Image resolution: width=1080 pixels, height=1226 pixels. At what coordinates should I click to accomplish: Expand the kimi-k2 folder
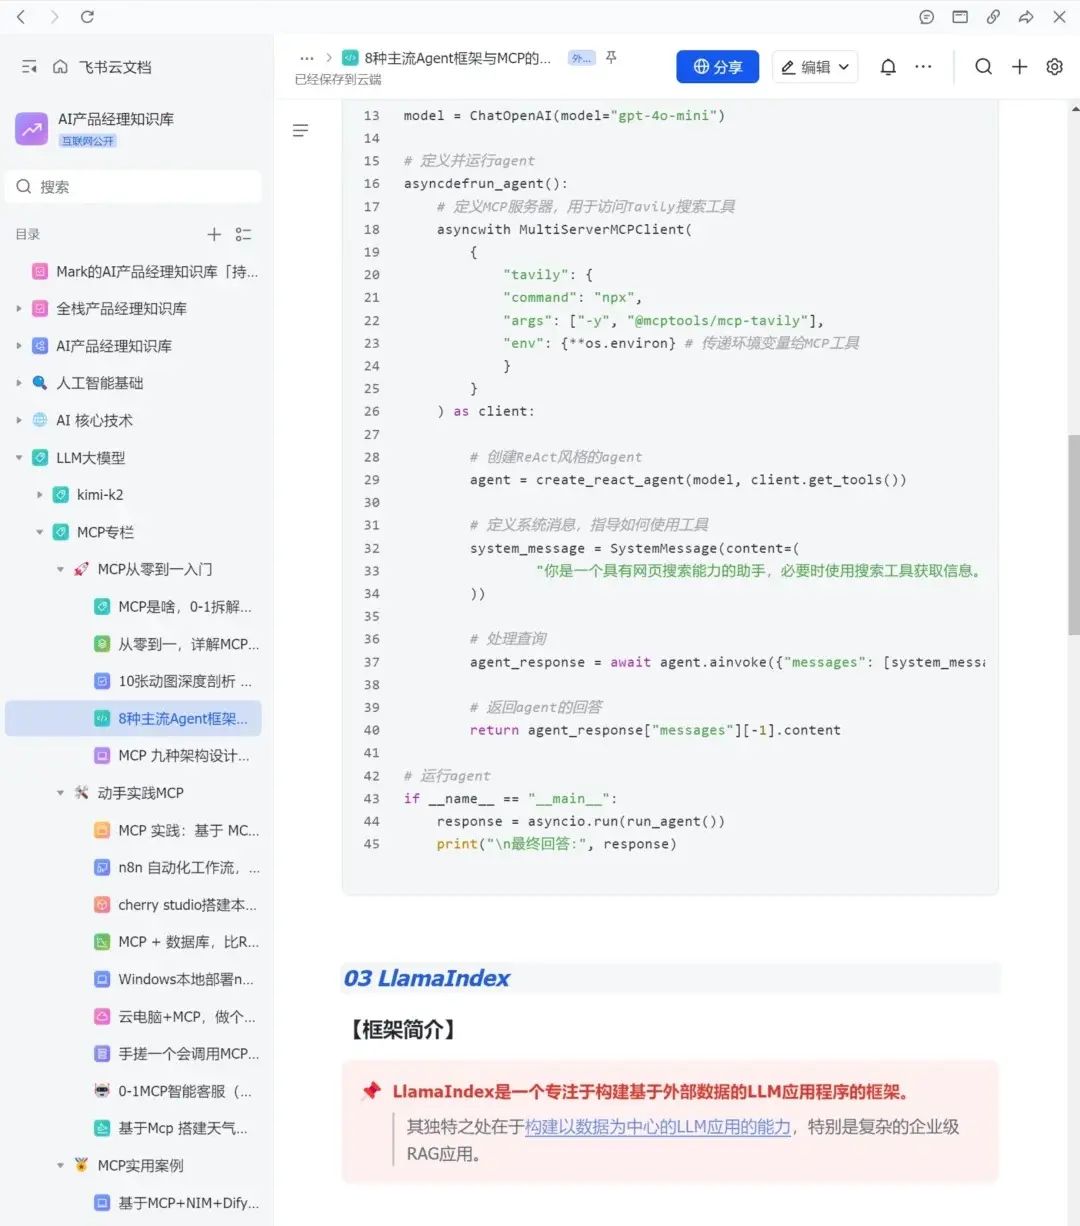coord(40,495)
